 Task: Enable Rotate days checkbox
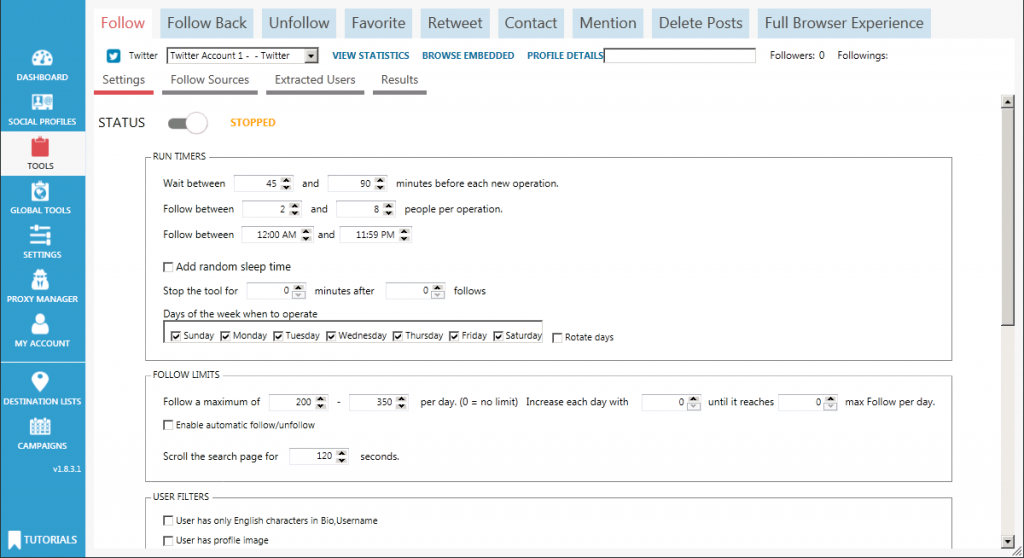(557, 338)
